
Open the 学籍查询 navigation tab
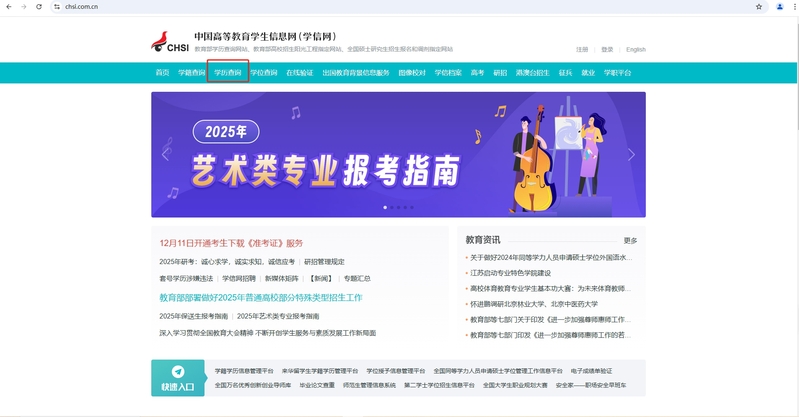point(191,73)
